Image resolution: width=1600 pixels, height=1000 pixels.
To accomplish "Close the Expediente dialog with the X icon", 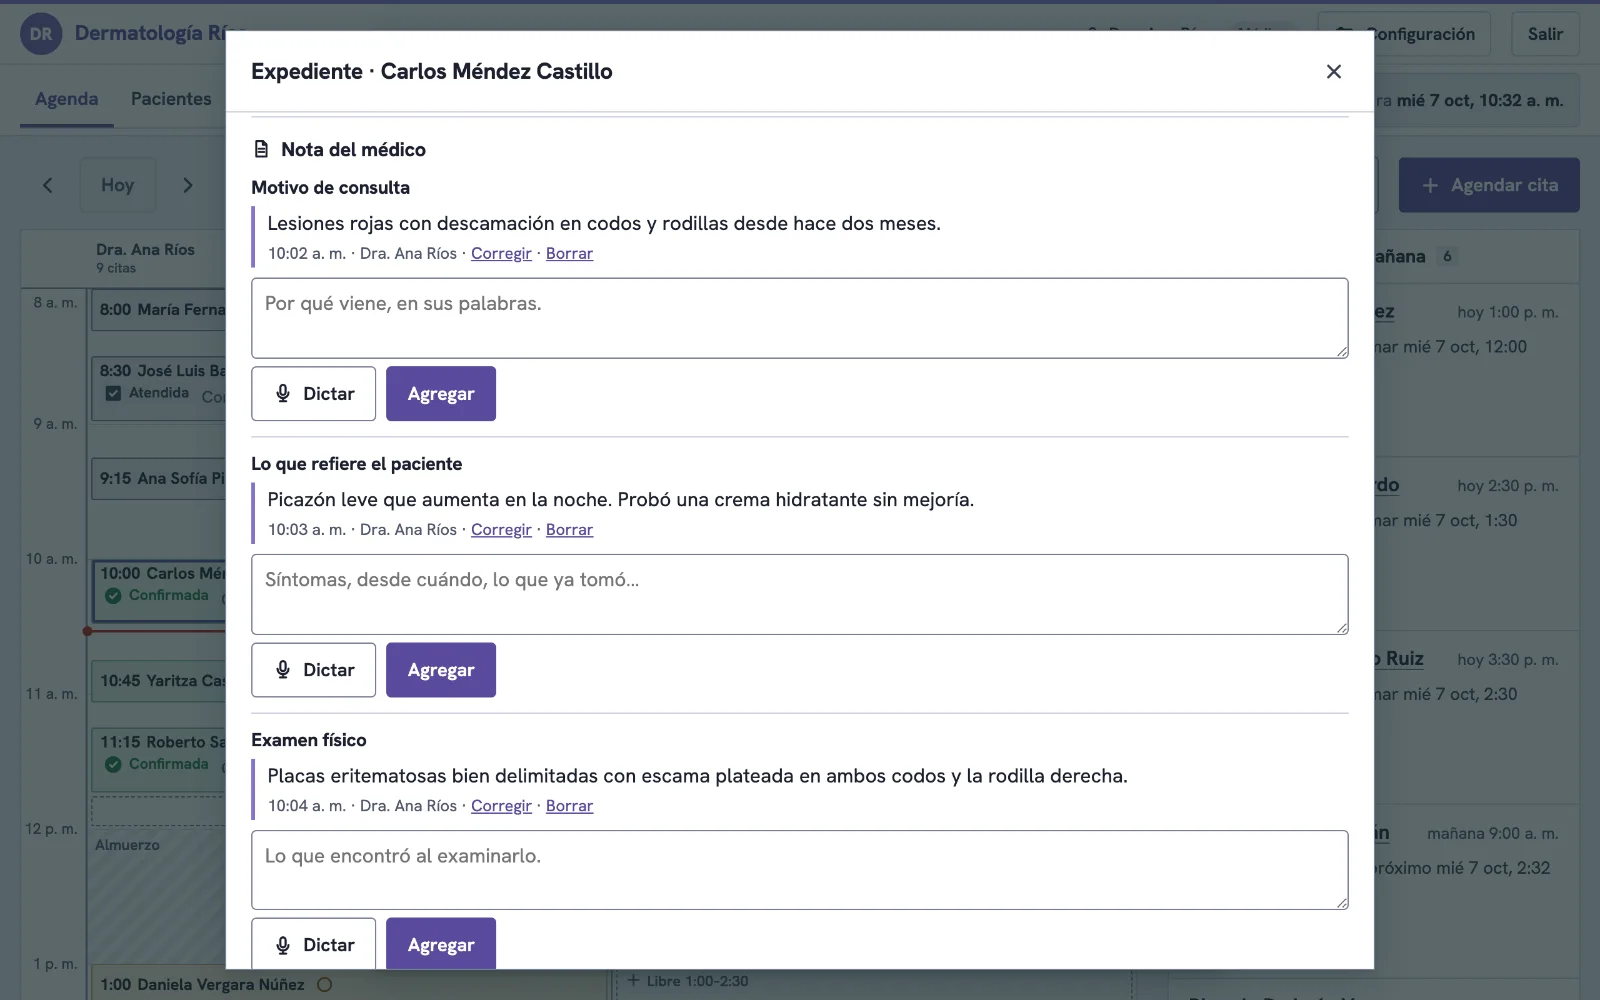I will click(1333, 71).
